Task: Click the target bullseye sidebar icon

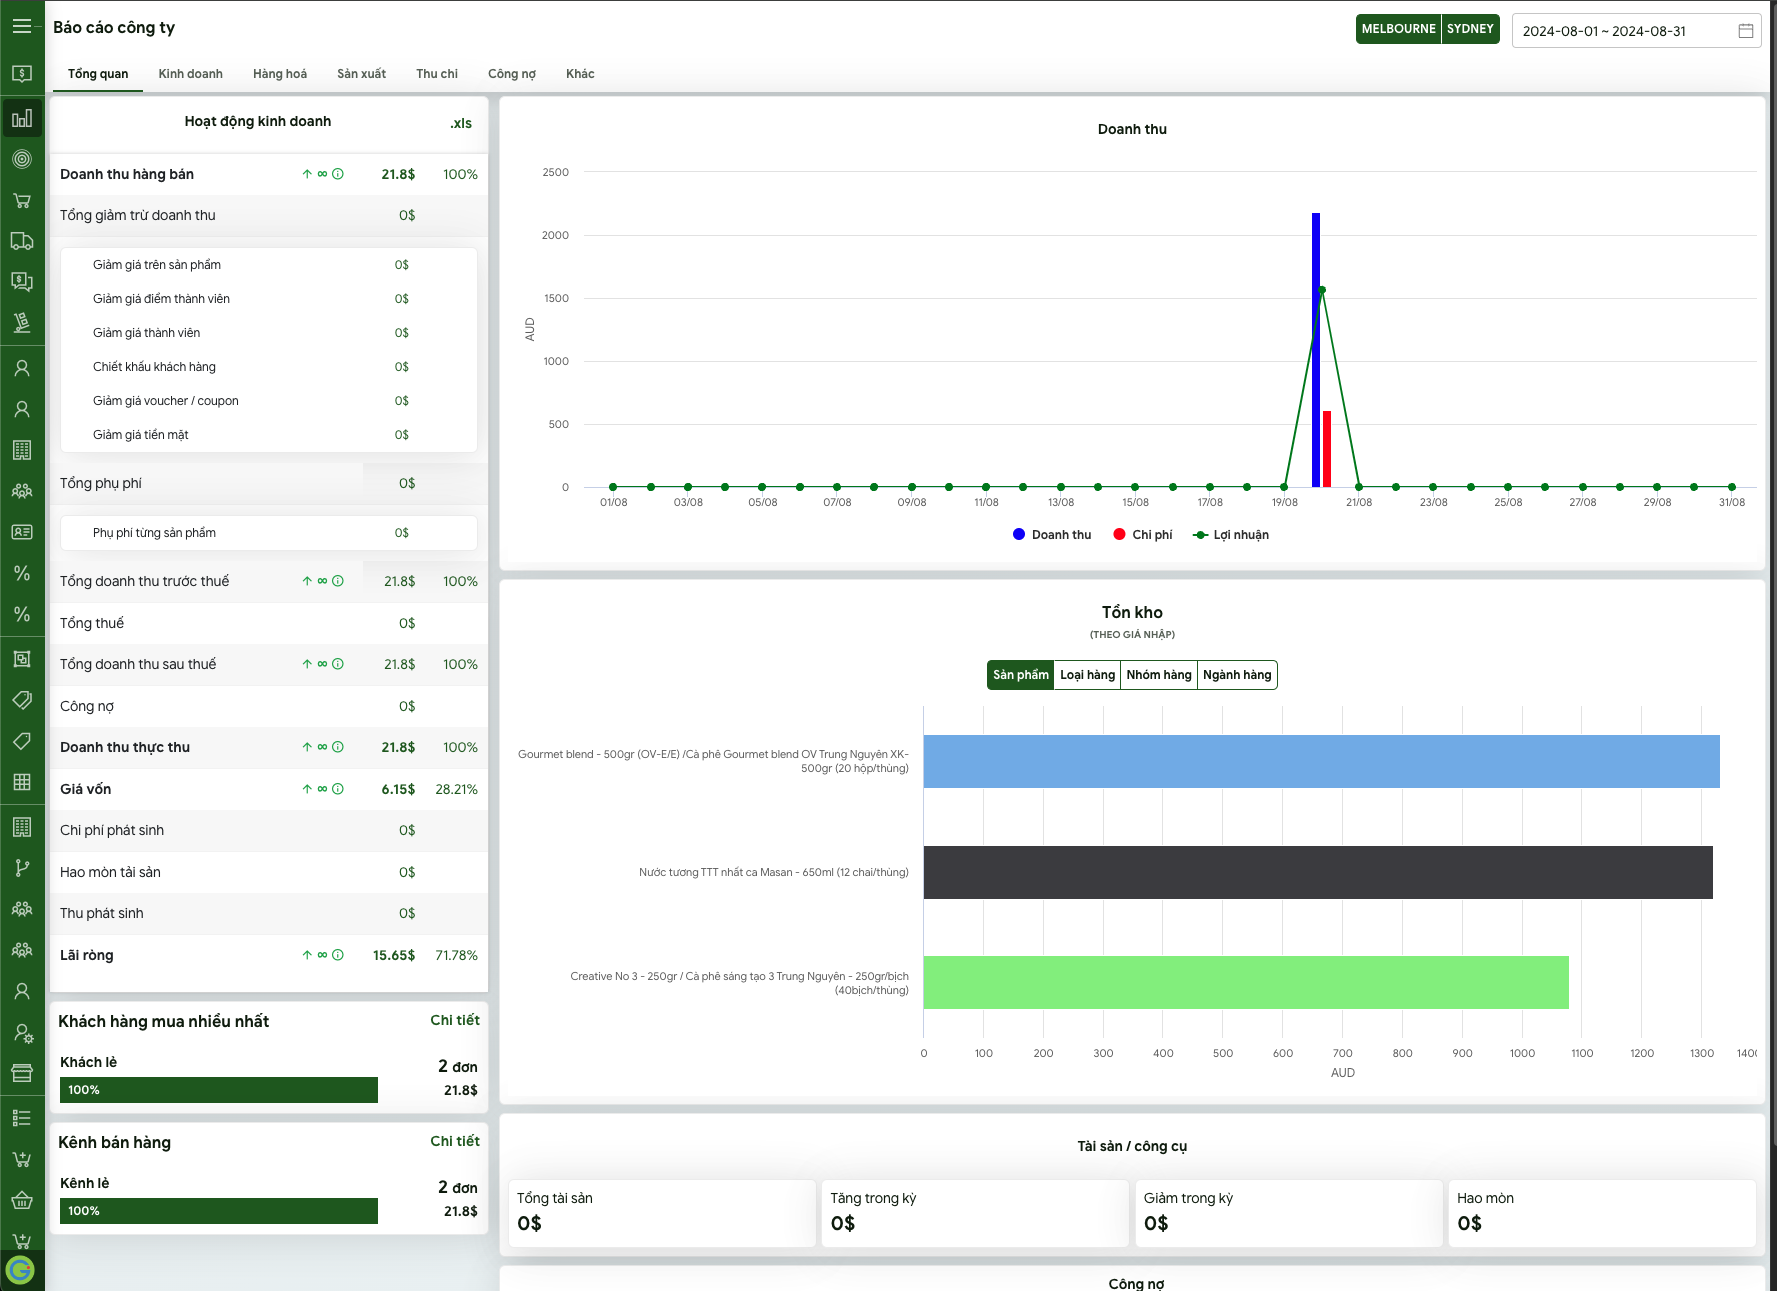Action: point(22,159)
